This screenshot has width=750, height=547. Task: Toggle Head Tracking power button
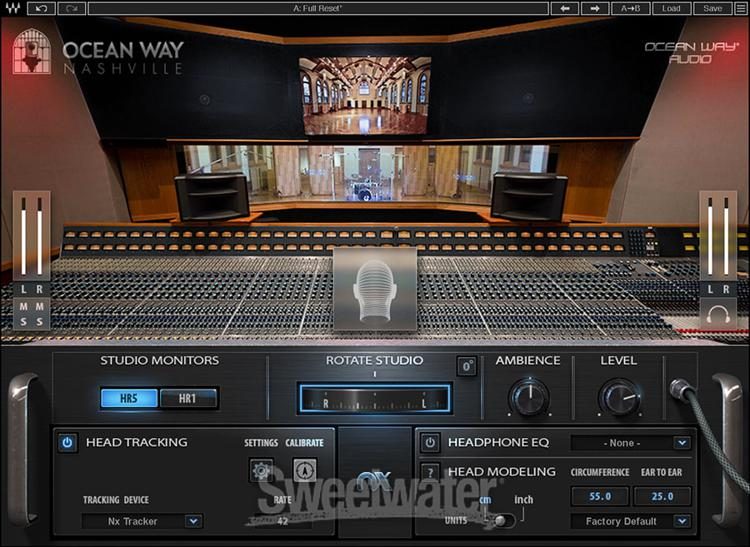pos(67,443)
